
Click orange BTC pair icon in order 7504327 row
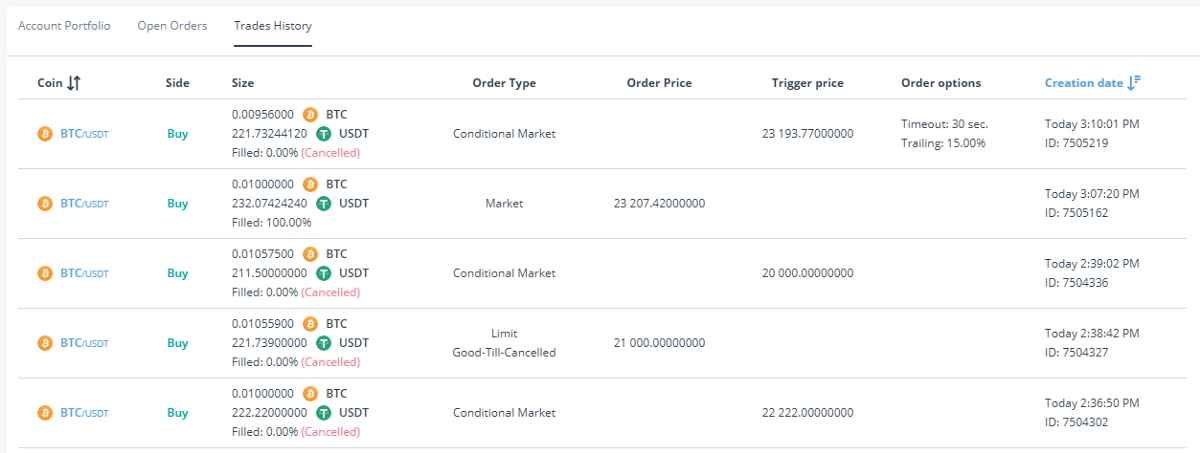pyautogui.click(x=44, y=343)
